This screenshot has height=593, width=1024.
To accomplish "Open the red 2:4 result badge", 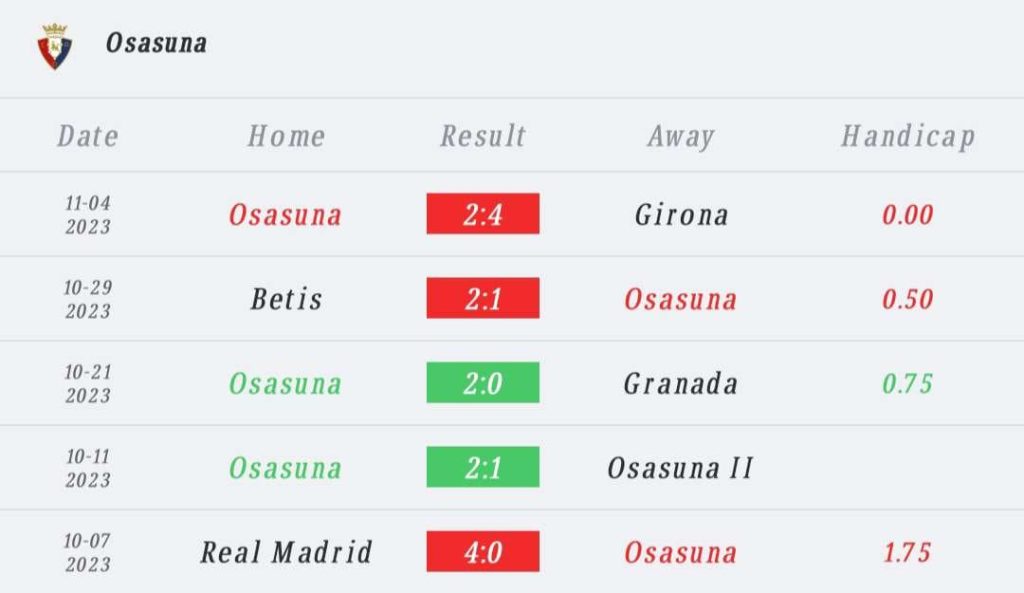I will point(483,214).
